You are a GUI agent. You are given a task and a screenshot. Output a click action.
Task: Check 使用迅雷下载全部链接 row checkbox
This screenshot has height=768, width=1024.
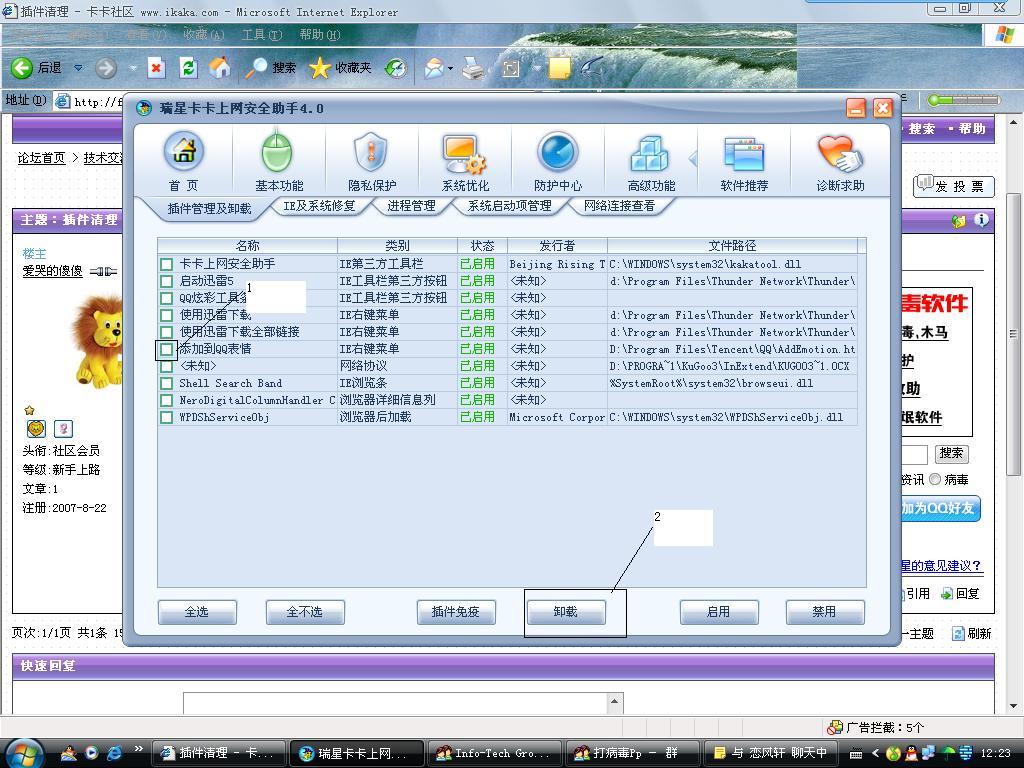coord(167,332)
